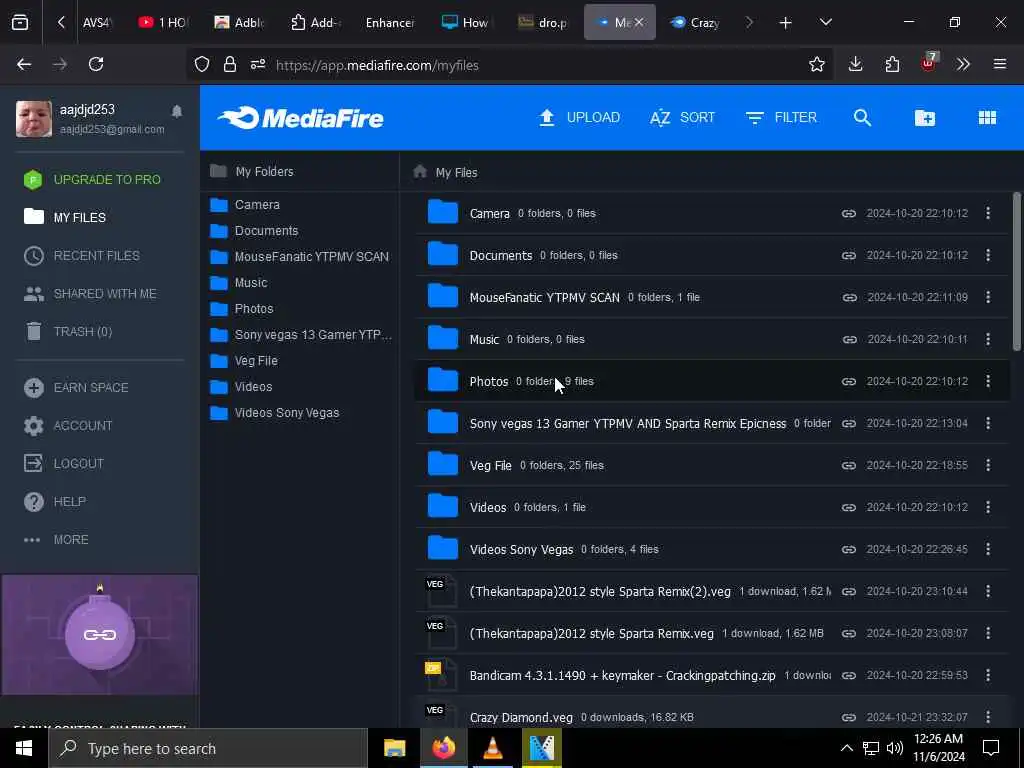Click share link icon for Music folder row

849,340
